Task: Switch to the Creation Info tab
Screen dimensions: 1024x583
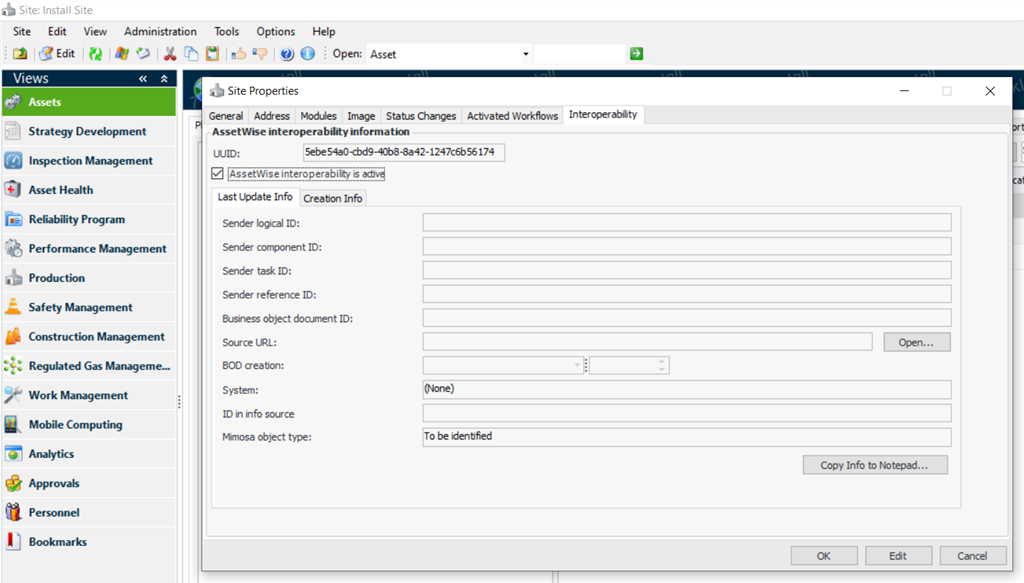Action: coord(333,198)
